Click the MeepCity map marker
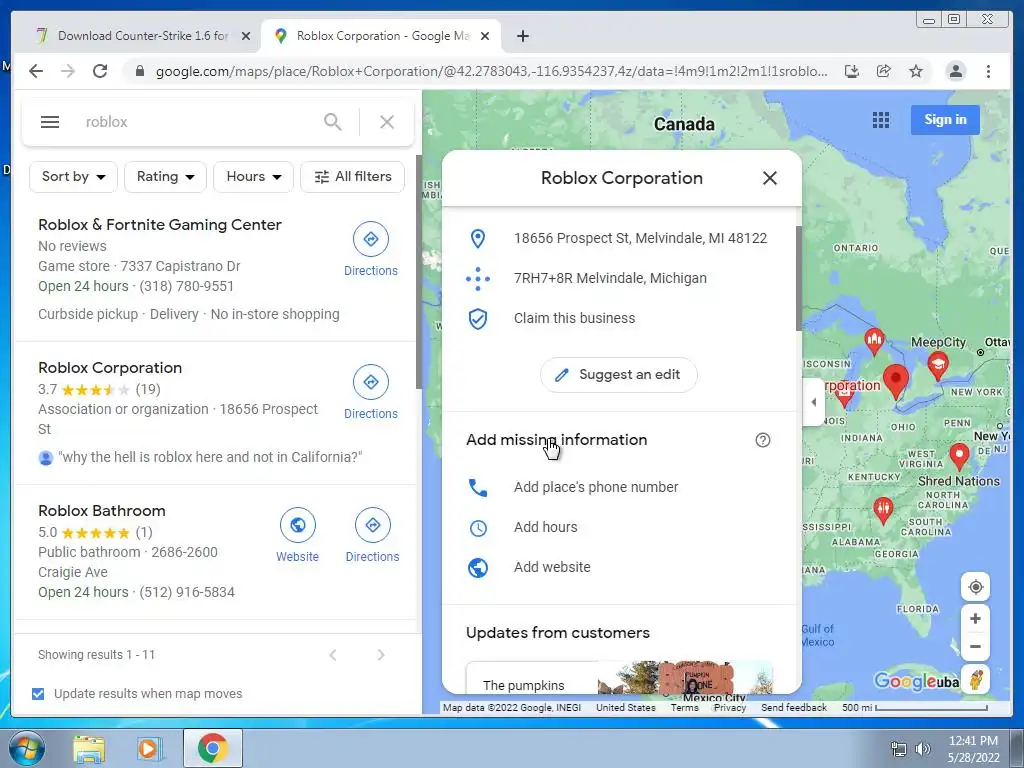This screenshot has width=1024, height=768. (x=938, y=365)
